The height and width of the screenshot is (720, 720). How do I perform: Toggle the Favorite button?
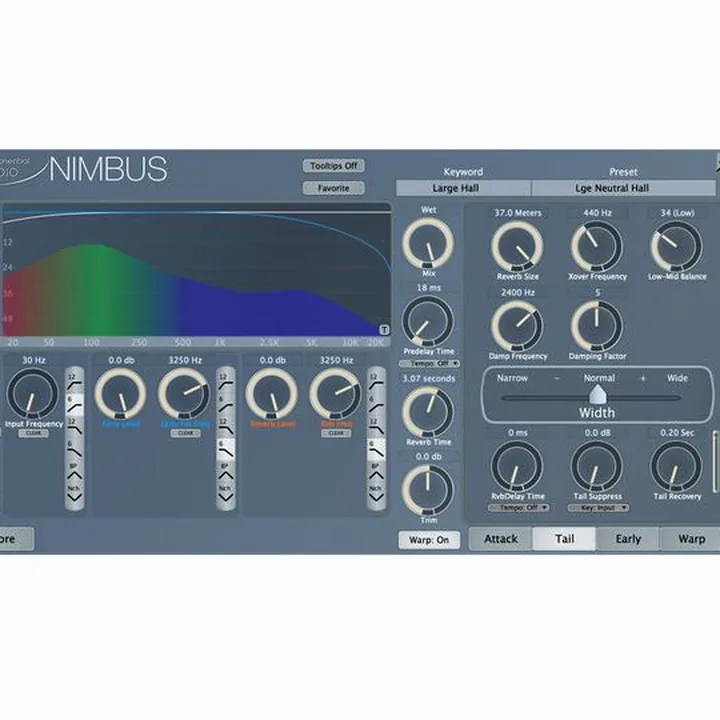[333, 188]
